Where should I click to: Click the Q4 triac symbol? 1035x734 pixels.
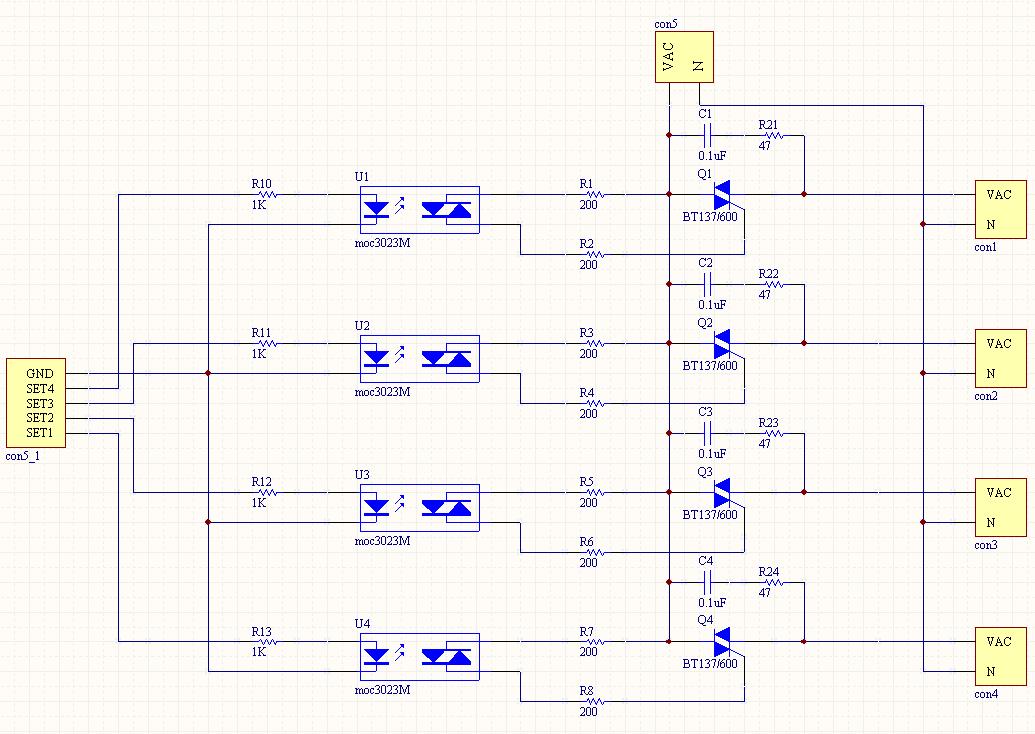tap(722, 642)
